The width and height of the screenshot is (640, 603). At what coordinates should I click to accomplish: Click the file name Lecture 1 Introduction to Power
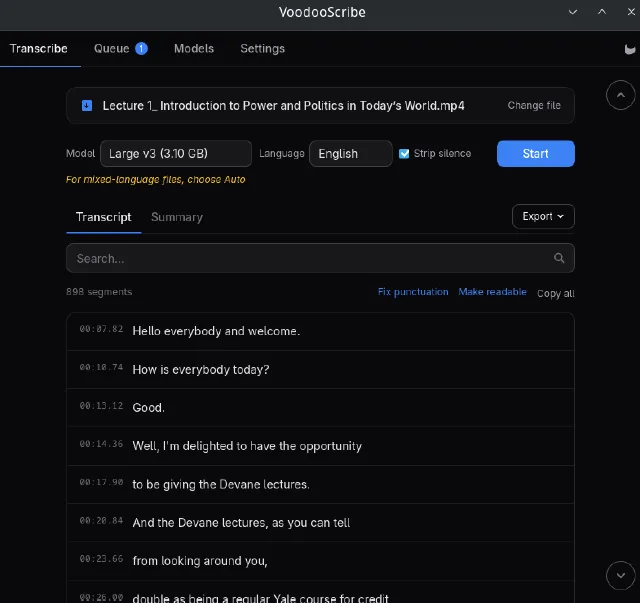(283, 106)
